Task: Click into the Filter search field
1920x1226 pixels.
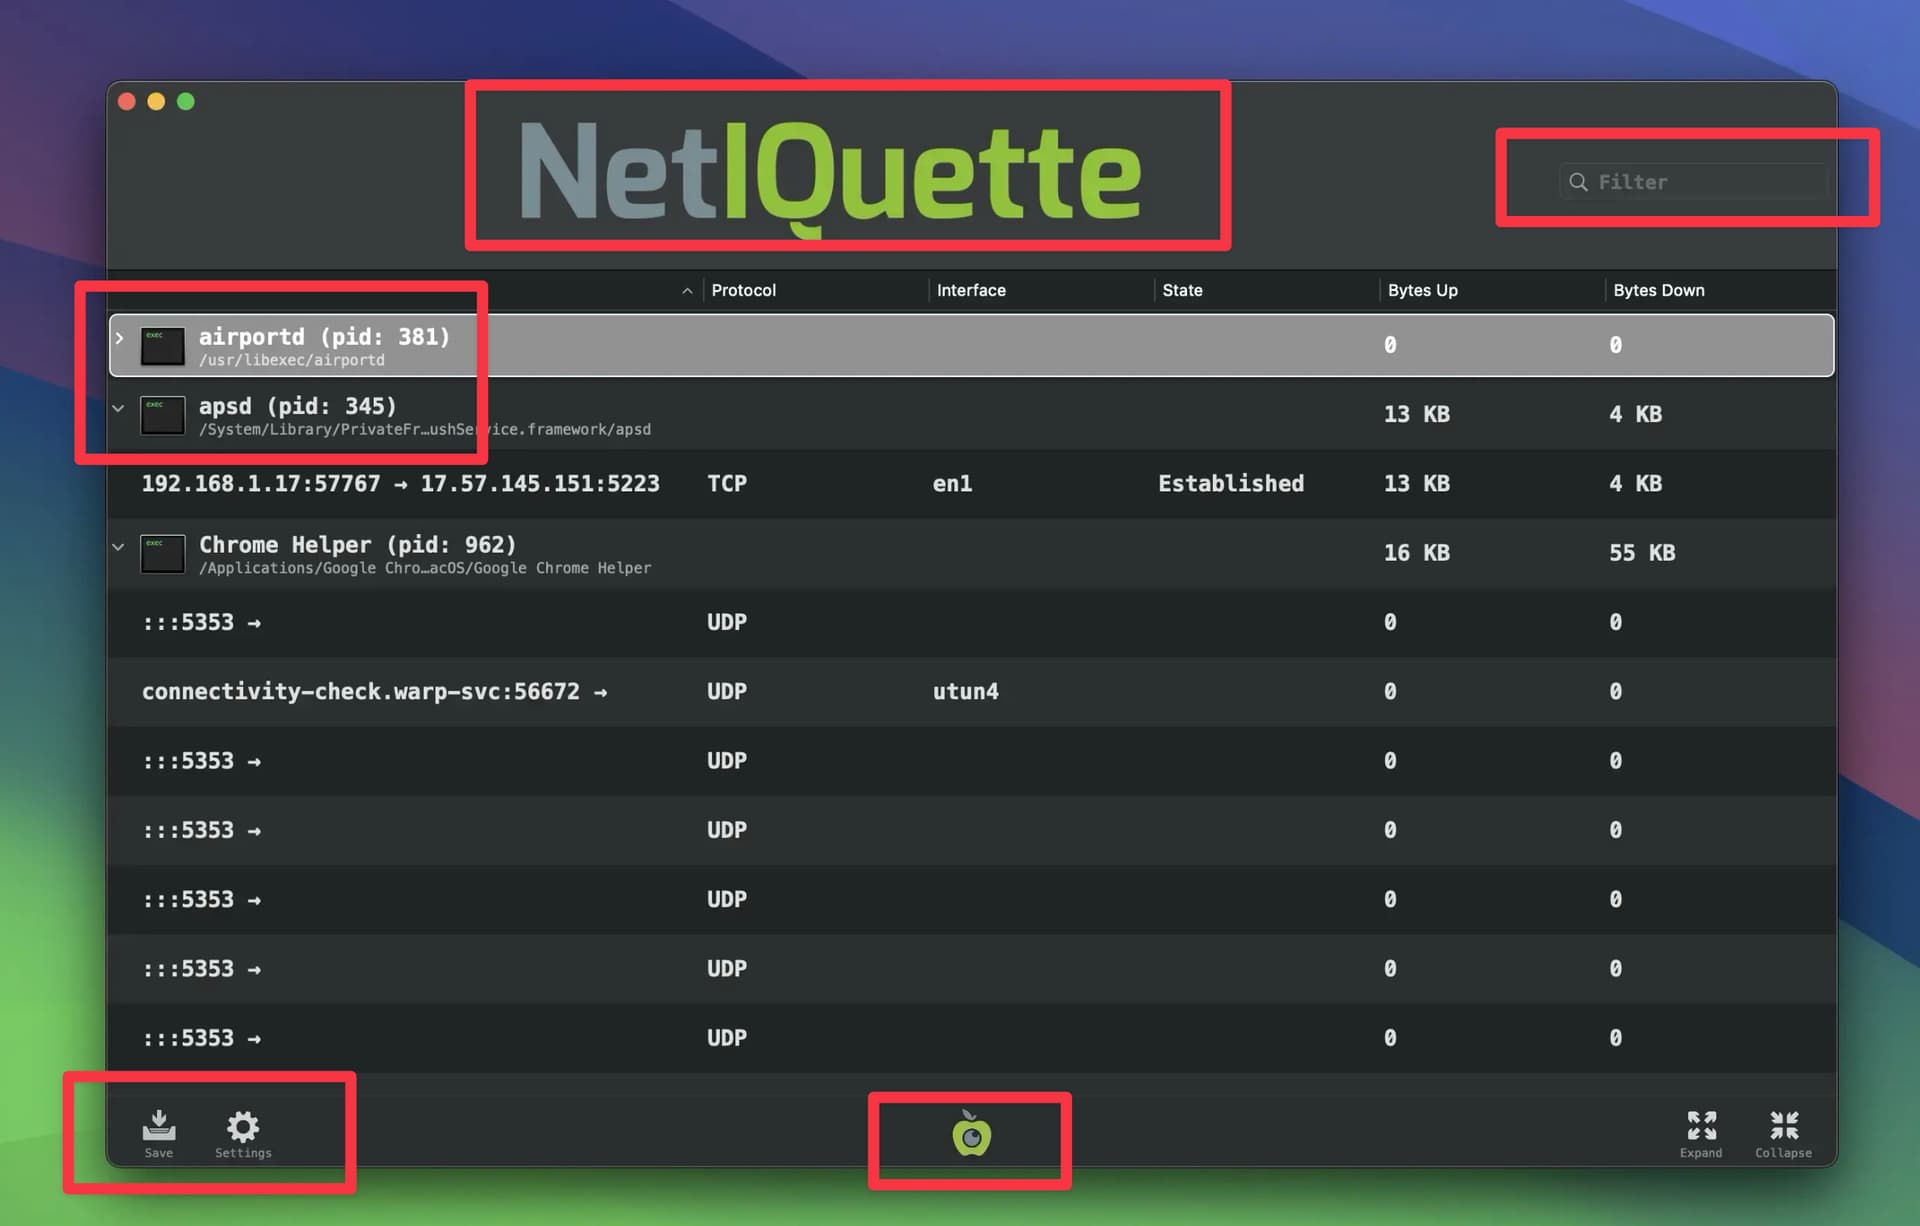Action: tap(1693, 182)
